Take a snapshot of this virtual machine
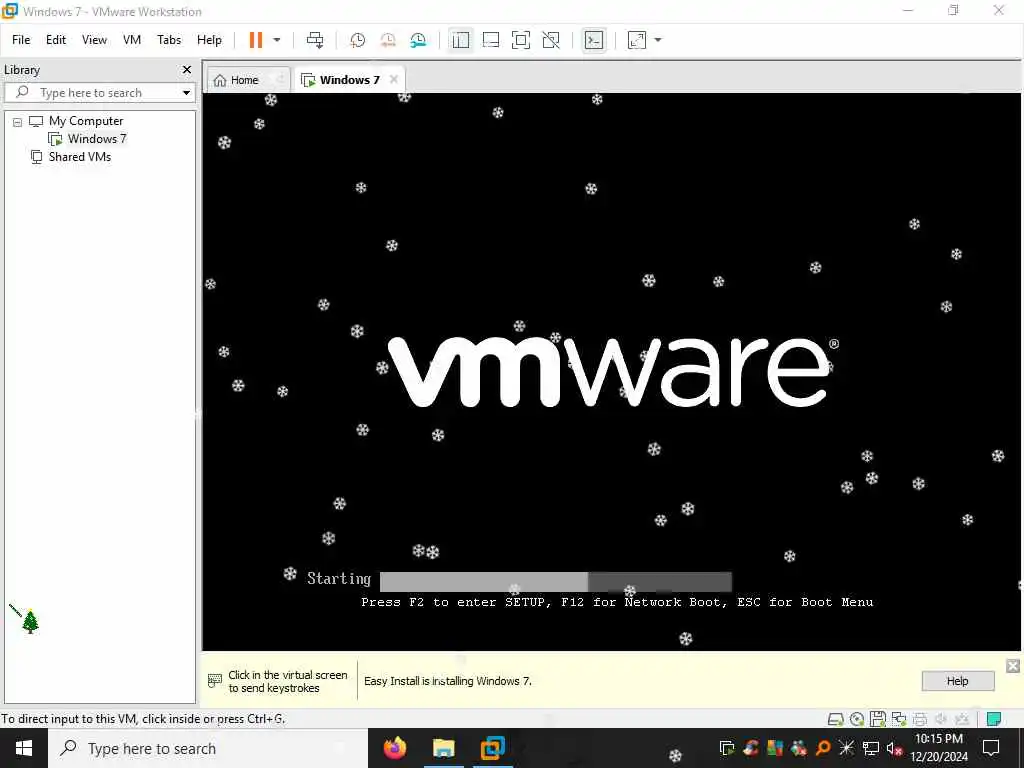Image resolution: width=1024 pixels, height=768 pixels. point(357,40)
